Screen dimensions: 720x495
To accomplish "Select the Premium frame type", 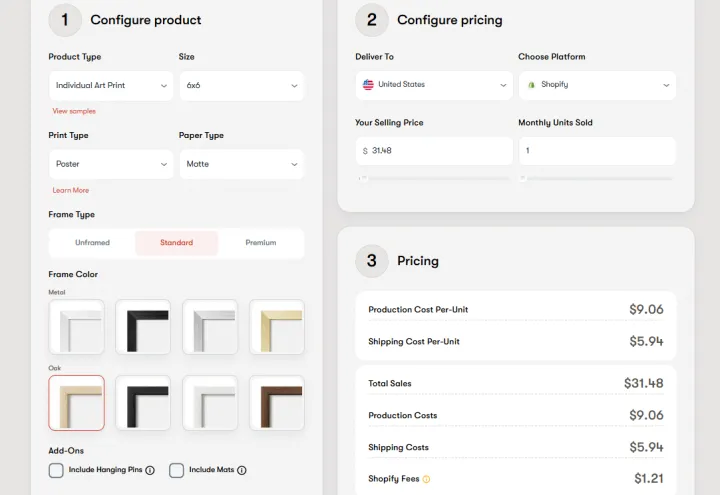I will [261, 242].
